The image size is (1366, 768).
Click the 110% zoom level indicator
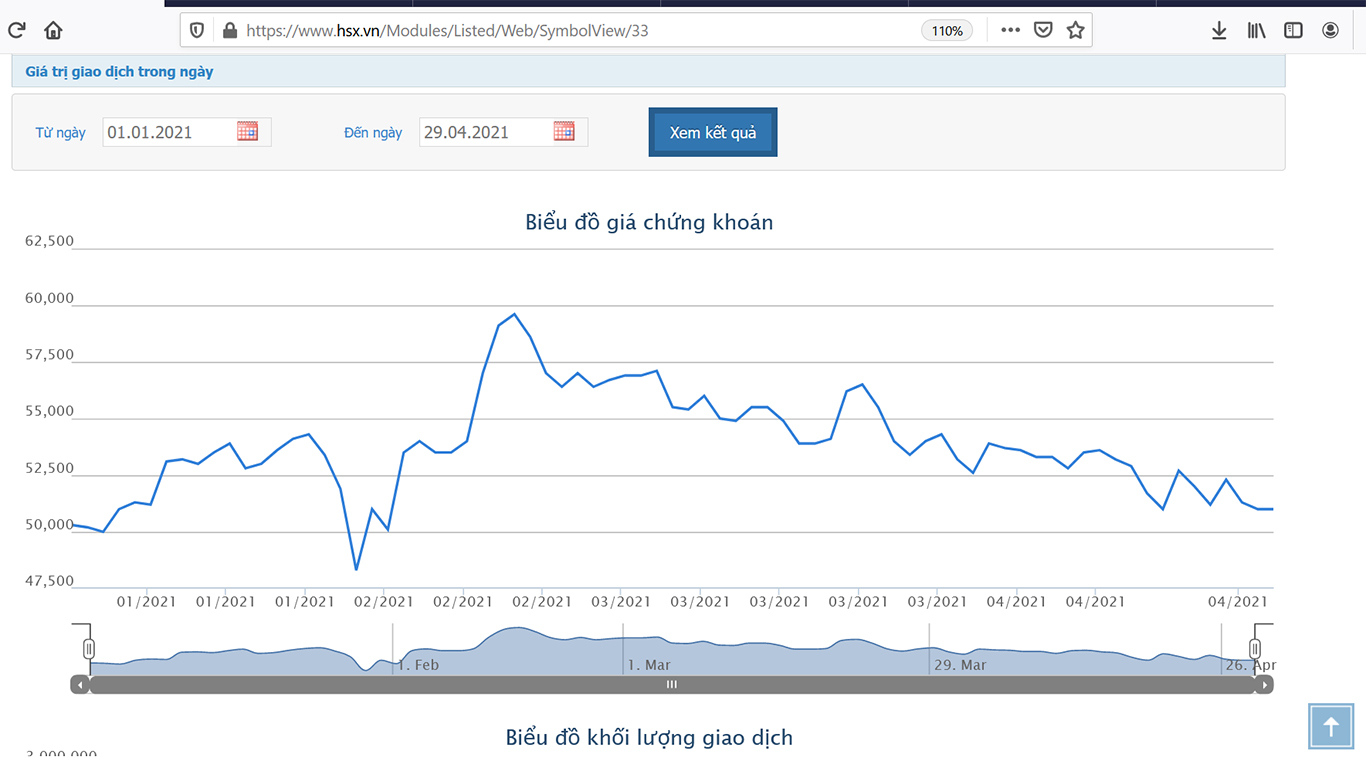[x=947, y=31]
